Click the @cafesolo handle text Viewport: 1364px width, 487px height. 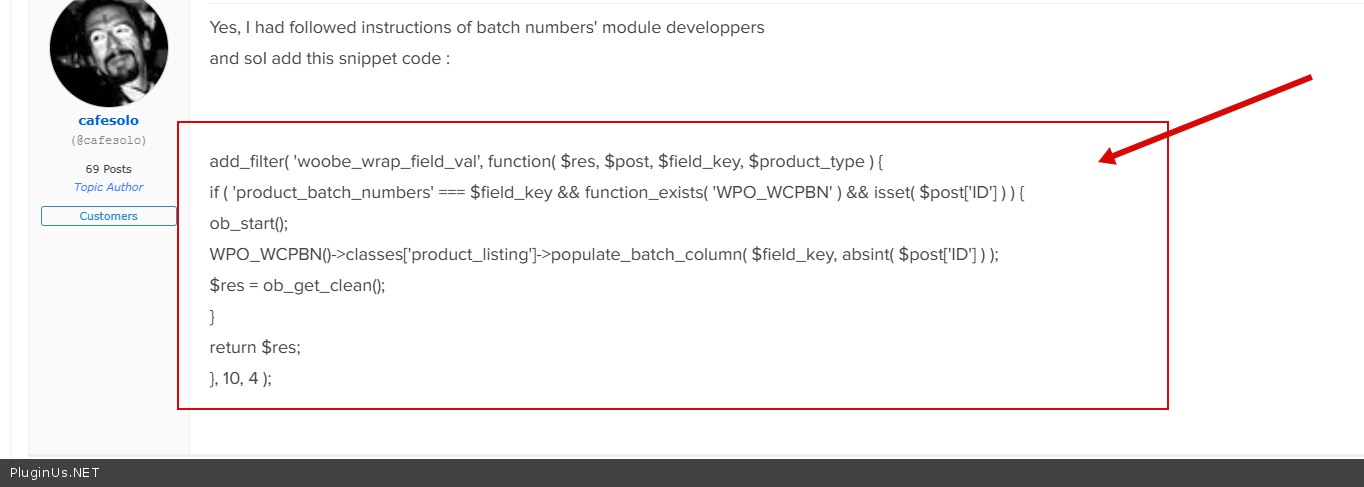108,141
